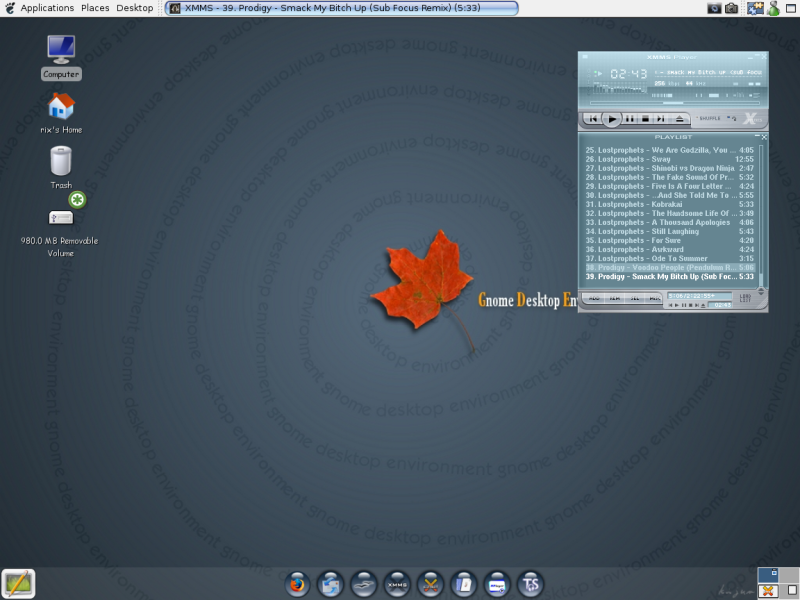800x600 pixels.
Task: Skip to next track in XMMS
Action: [x=660, y=119]
